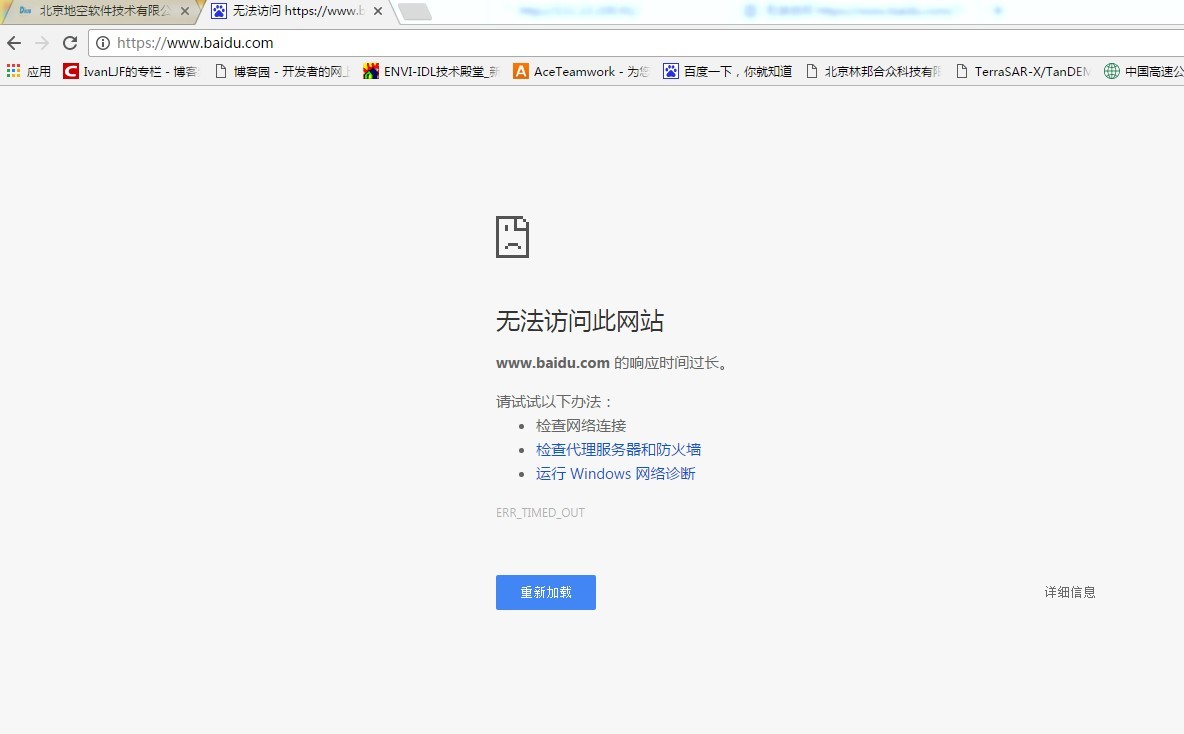Open the 北京林邦合众科技 bookmark

click(874, 71)
